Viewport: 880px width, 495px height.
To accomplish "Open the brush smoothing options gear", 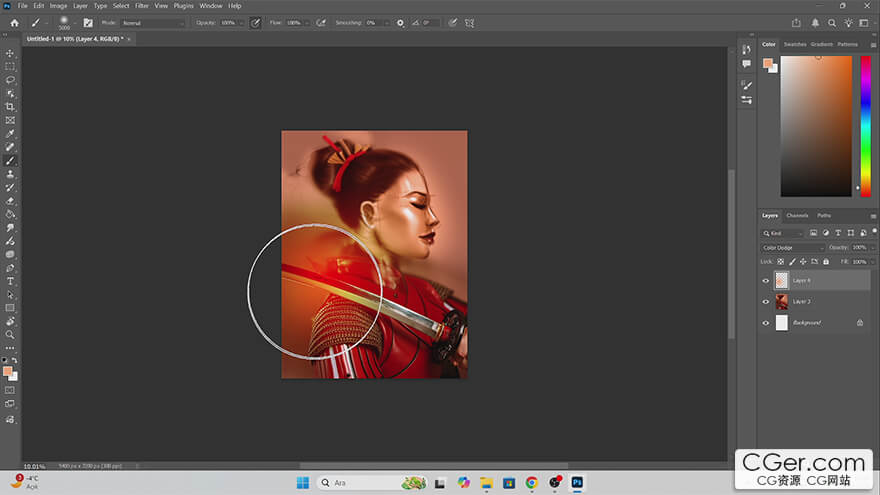I will pos(401,22).
